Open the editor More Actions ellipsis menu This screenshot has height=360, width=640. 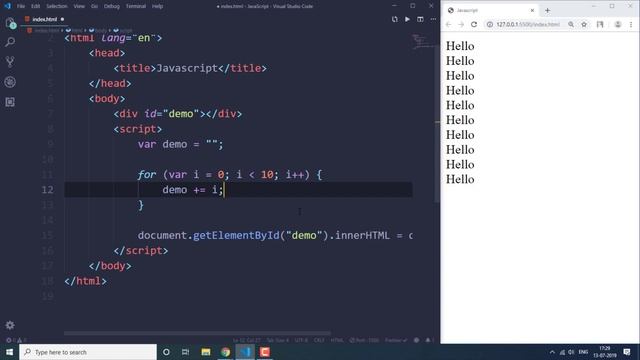pos(433,19)
